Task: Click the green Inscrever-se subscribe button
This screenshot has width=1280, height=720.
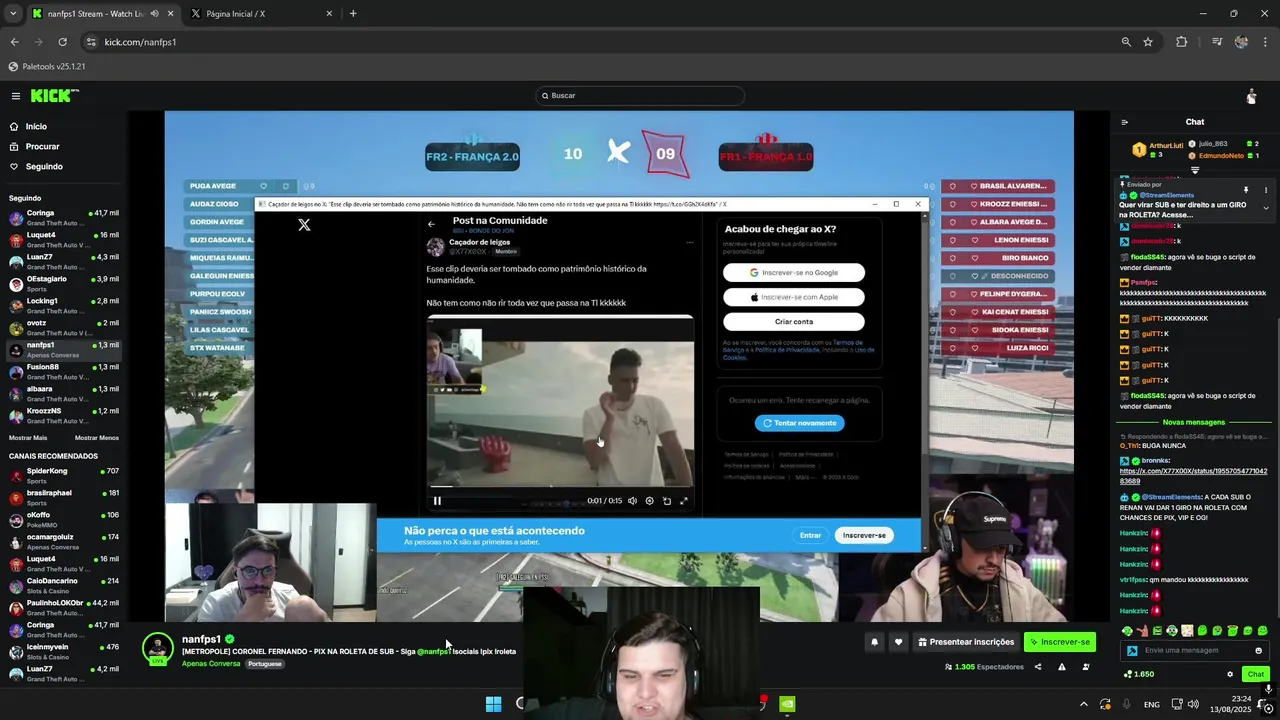Action: [1060, 642]
